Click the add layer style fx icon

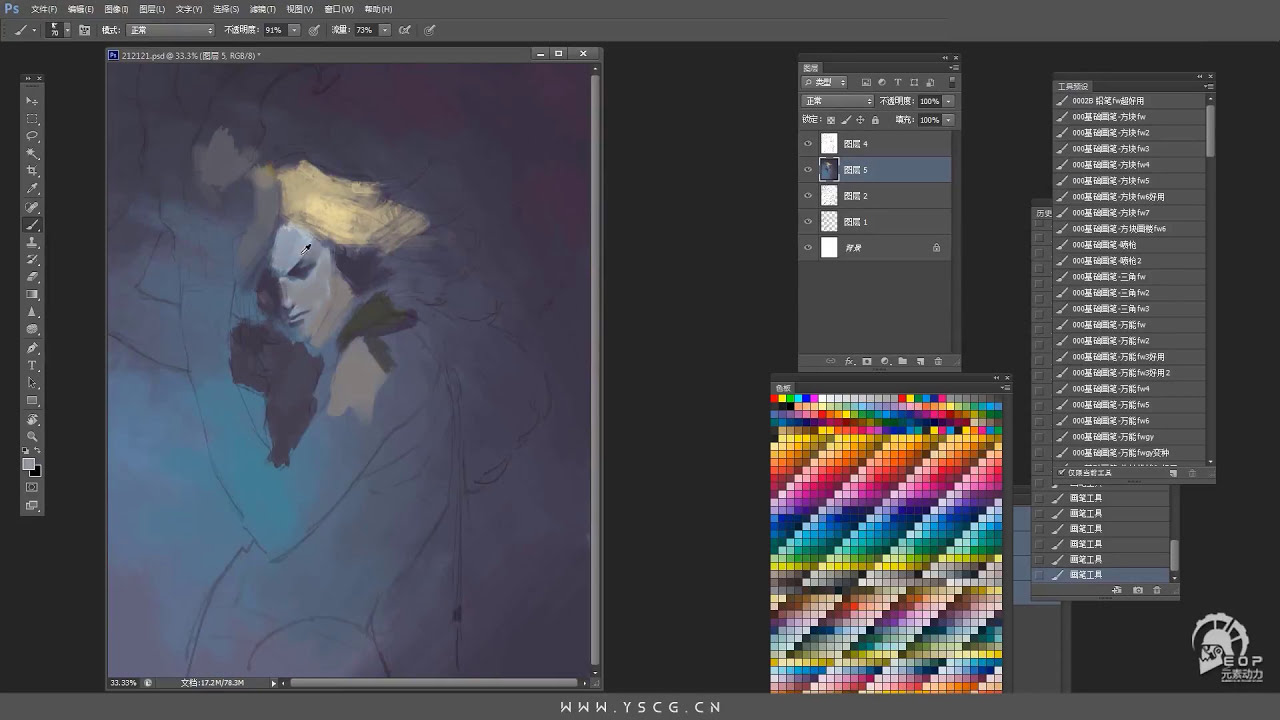(848, 361)
